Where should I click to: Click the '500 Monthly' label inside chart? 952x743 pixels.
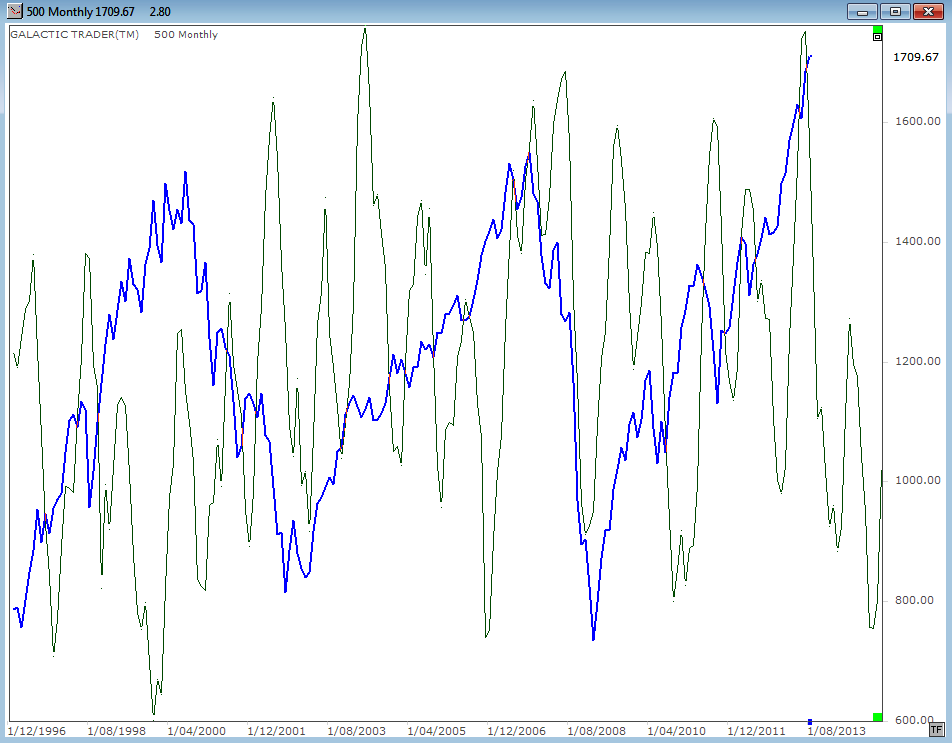tap(186, 35)
